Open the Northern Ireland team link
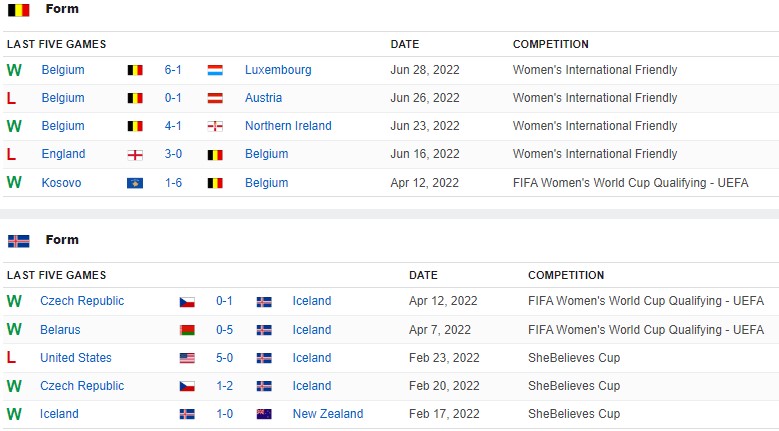Screen dimensions: 779x431 [x=288, y=126]
